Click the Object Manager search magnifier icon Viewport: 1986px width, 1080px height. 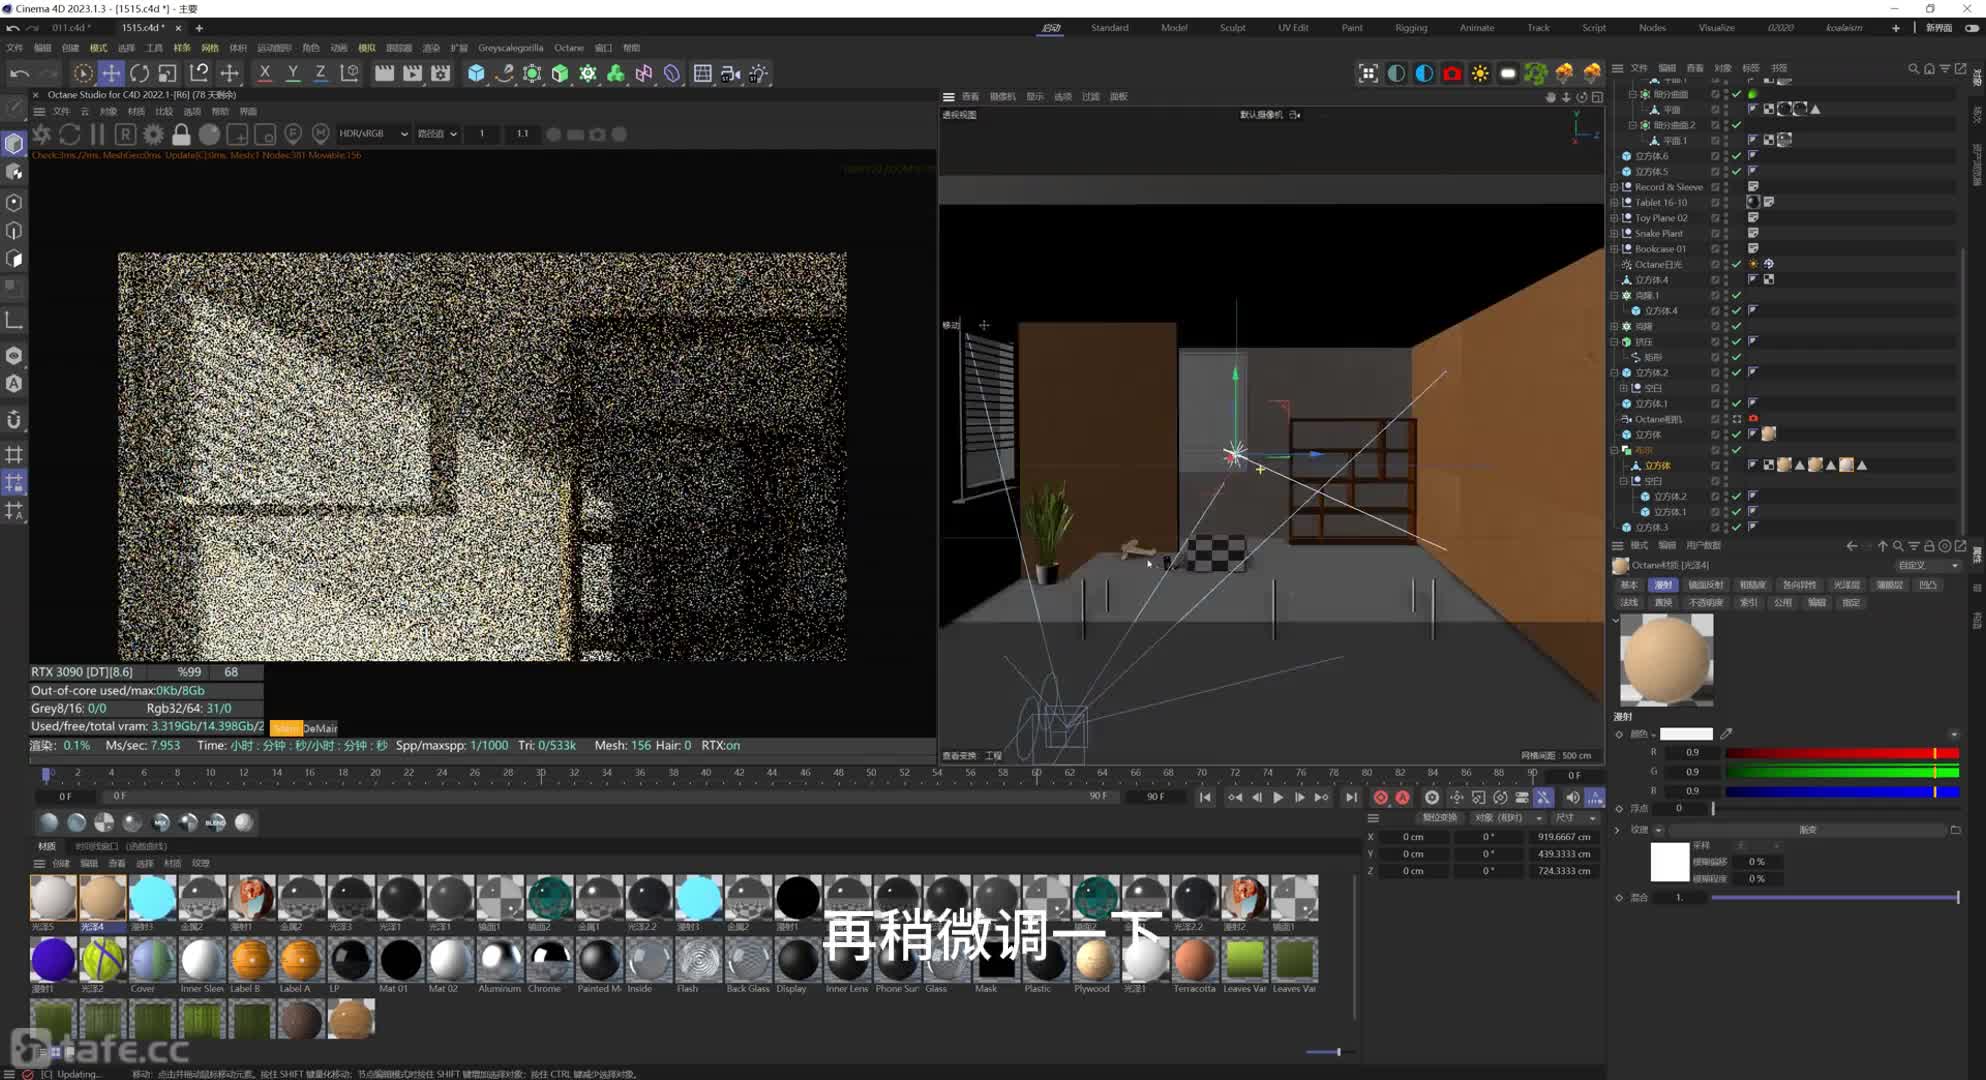click(1914, 69)
